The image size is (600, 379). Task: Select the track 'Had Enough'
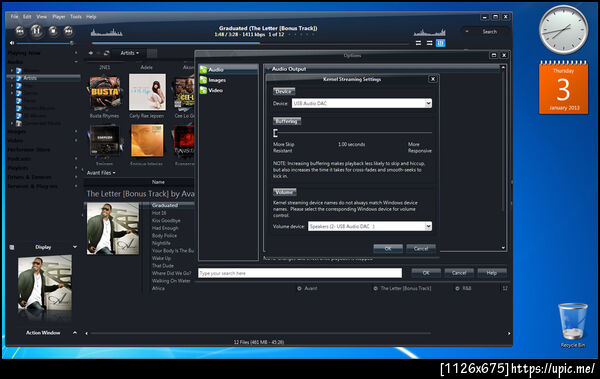point(165,228)
